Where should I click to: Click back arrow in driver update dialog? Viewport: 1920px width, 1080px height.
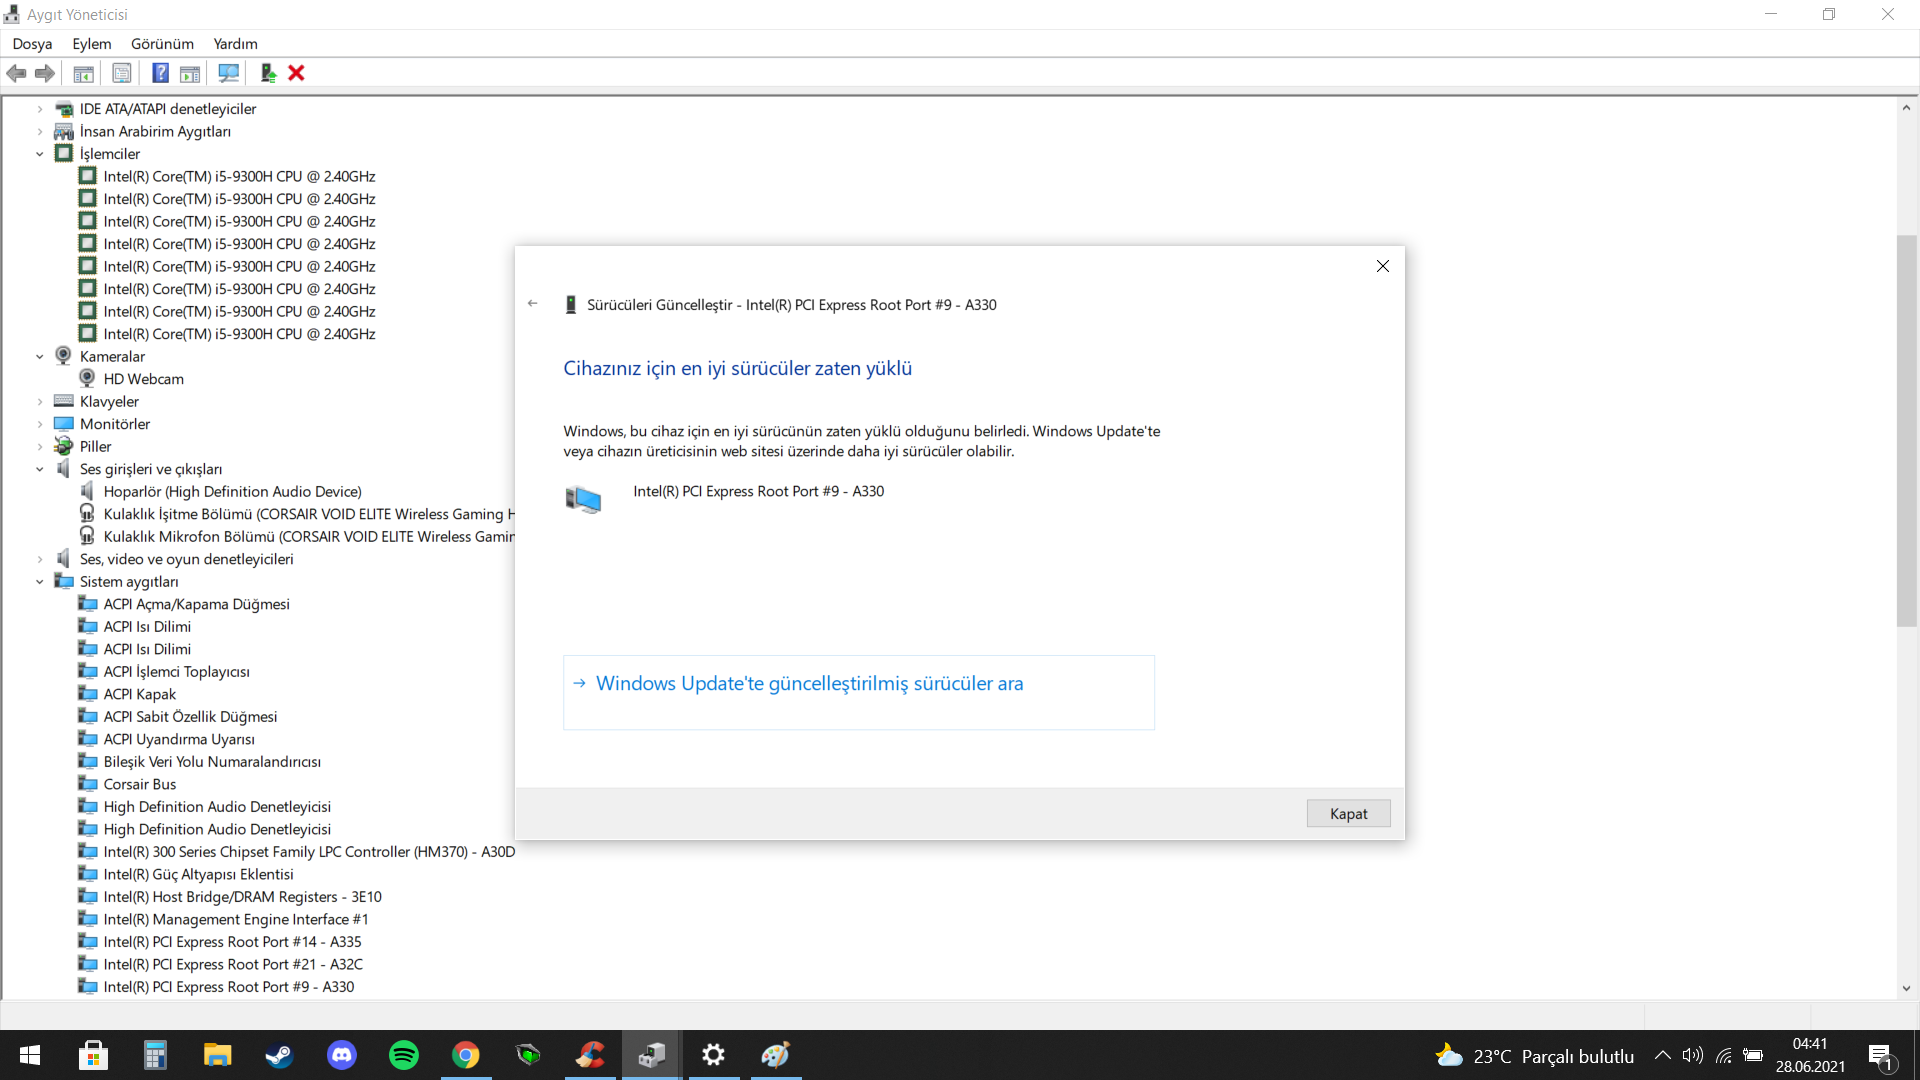point(533,304)
